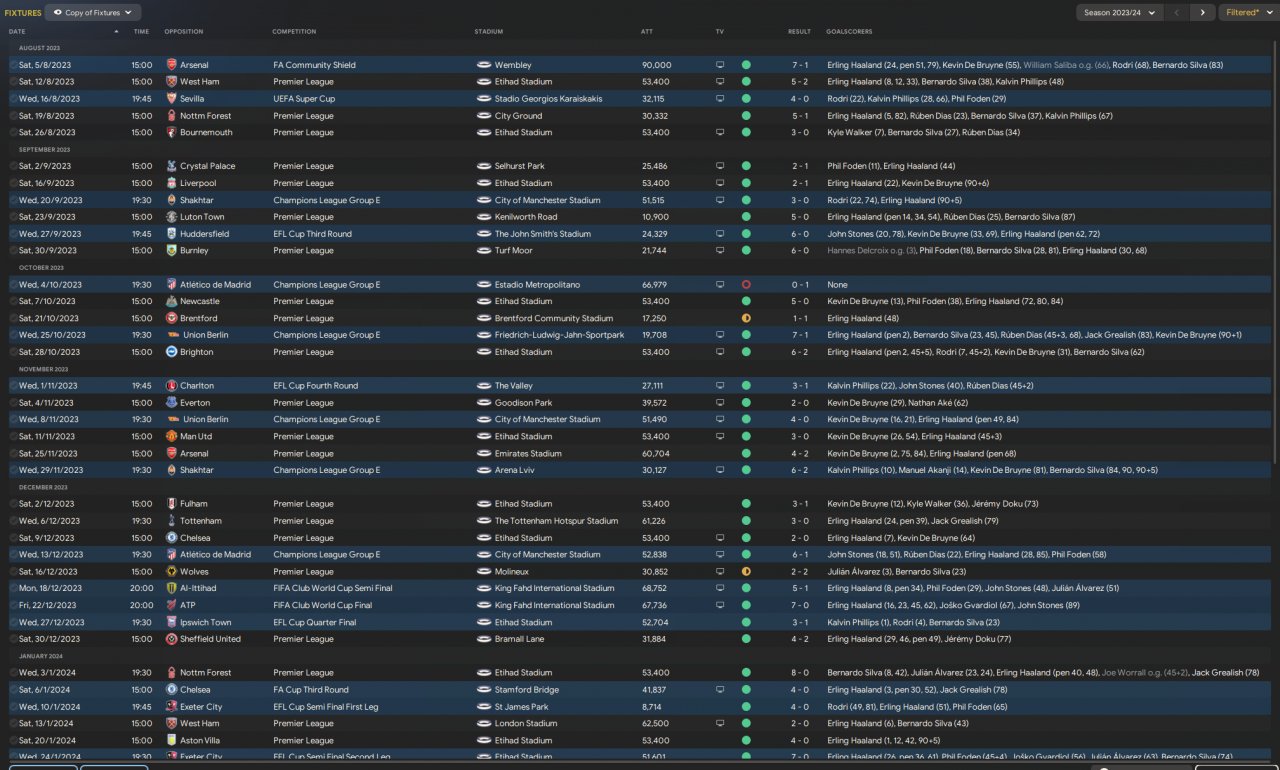This screenshot has height=770, width=1280.
Task: Go to the next season with the right arrow
Action: pos(1202,13)
